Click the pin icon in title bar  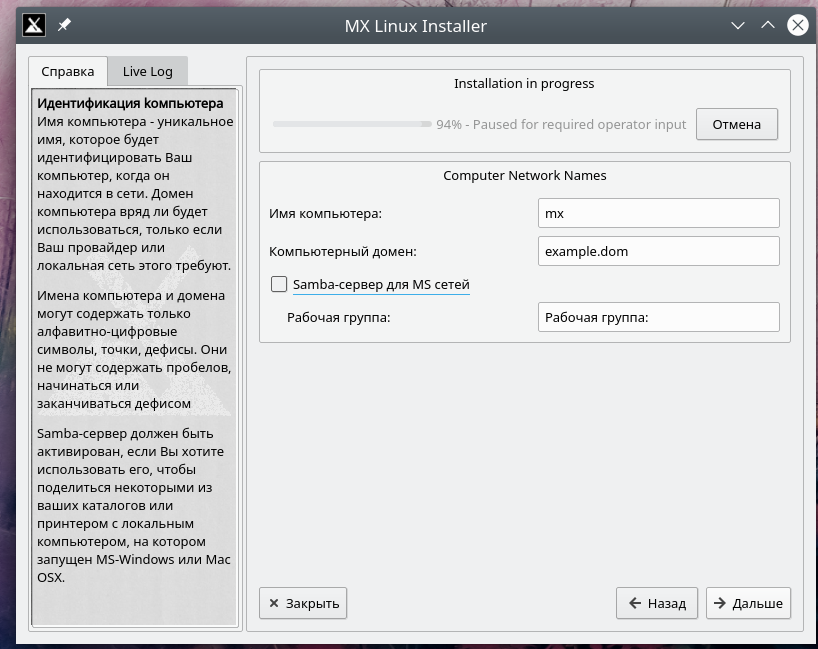coord(64,26)
